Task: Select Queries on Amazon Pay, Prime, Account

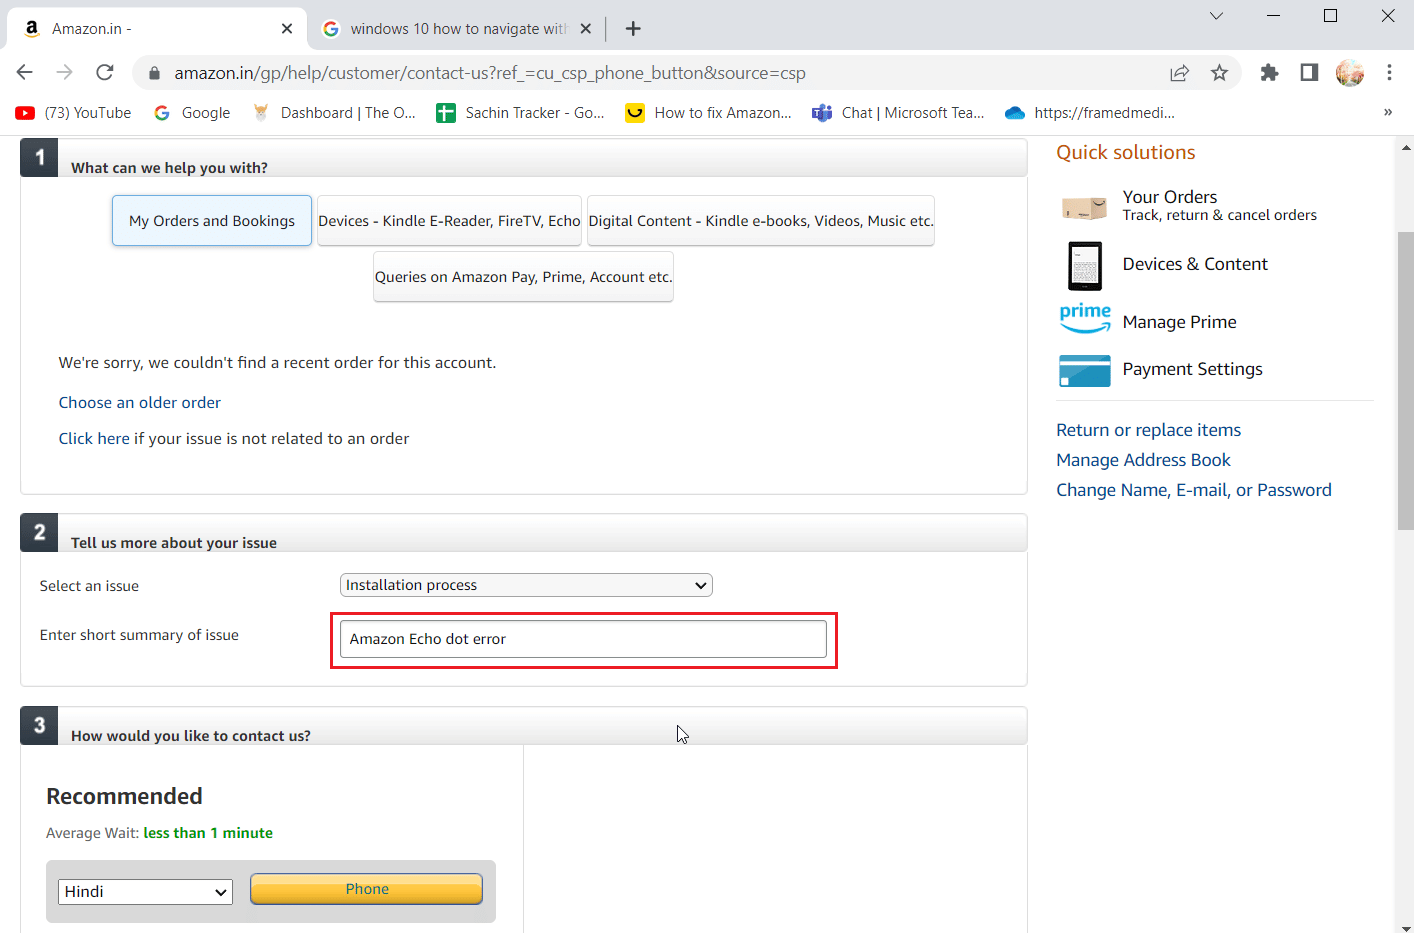Action: tap(523, 277)
